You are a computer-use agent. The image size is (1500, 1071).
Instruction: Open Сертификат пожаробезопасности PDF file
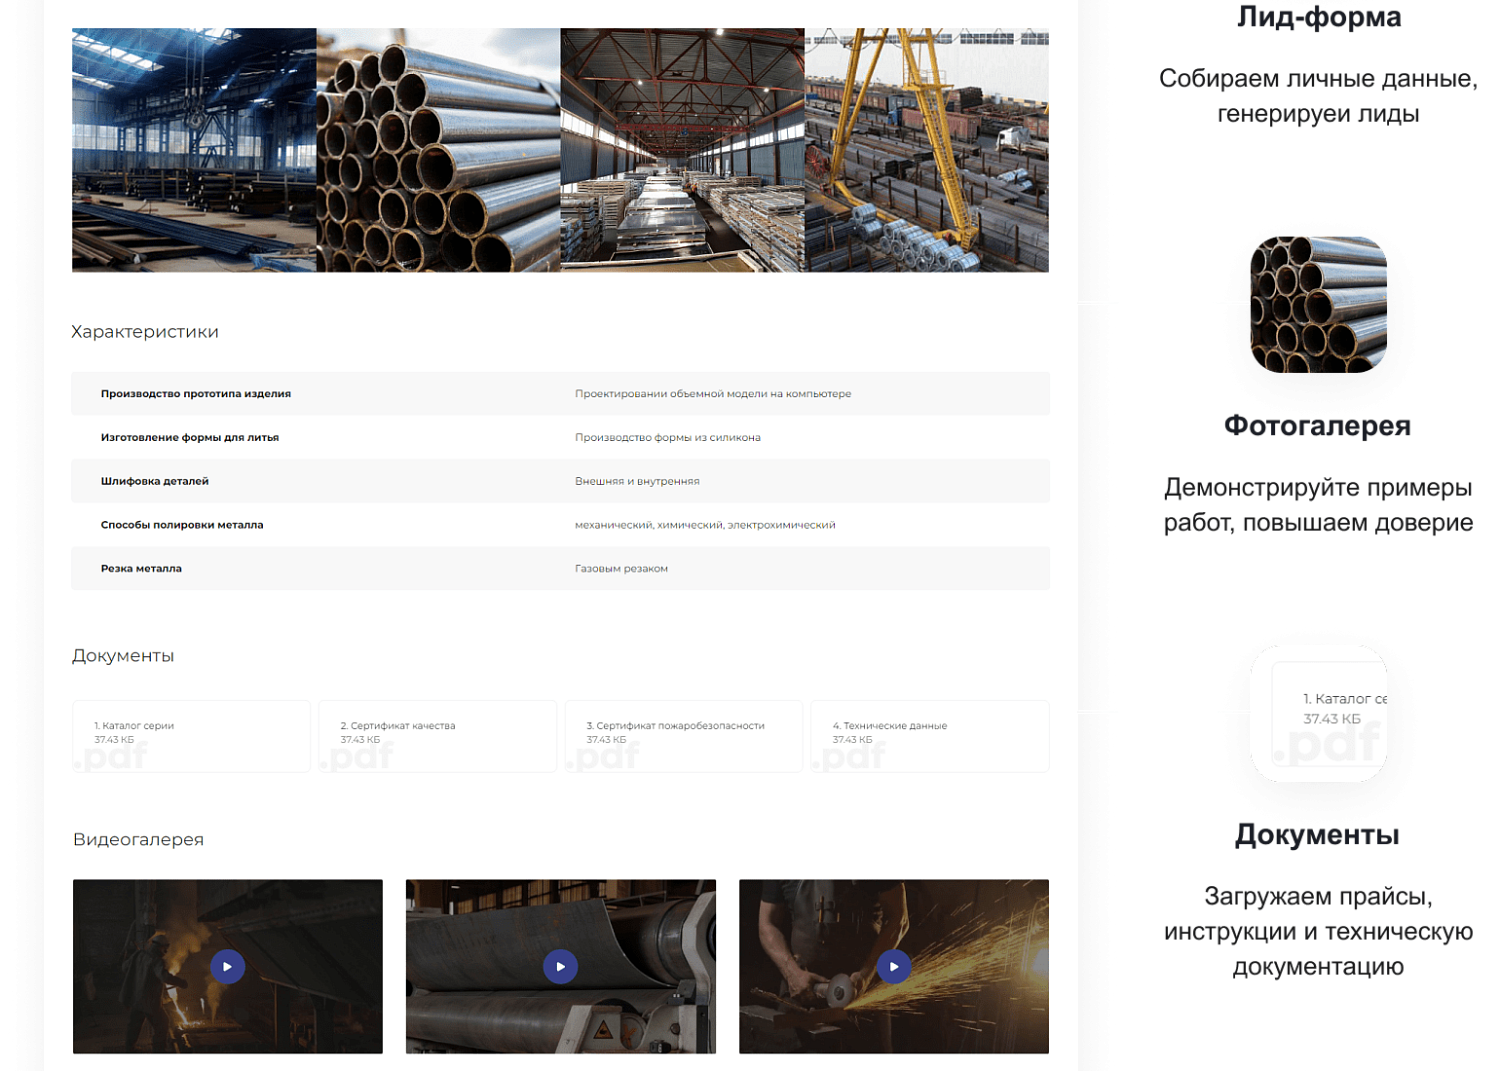pos(683,736)
